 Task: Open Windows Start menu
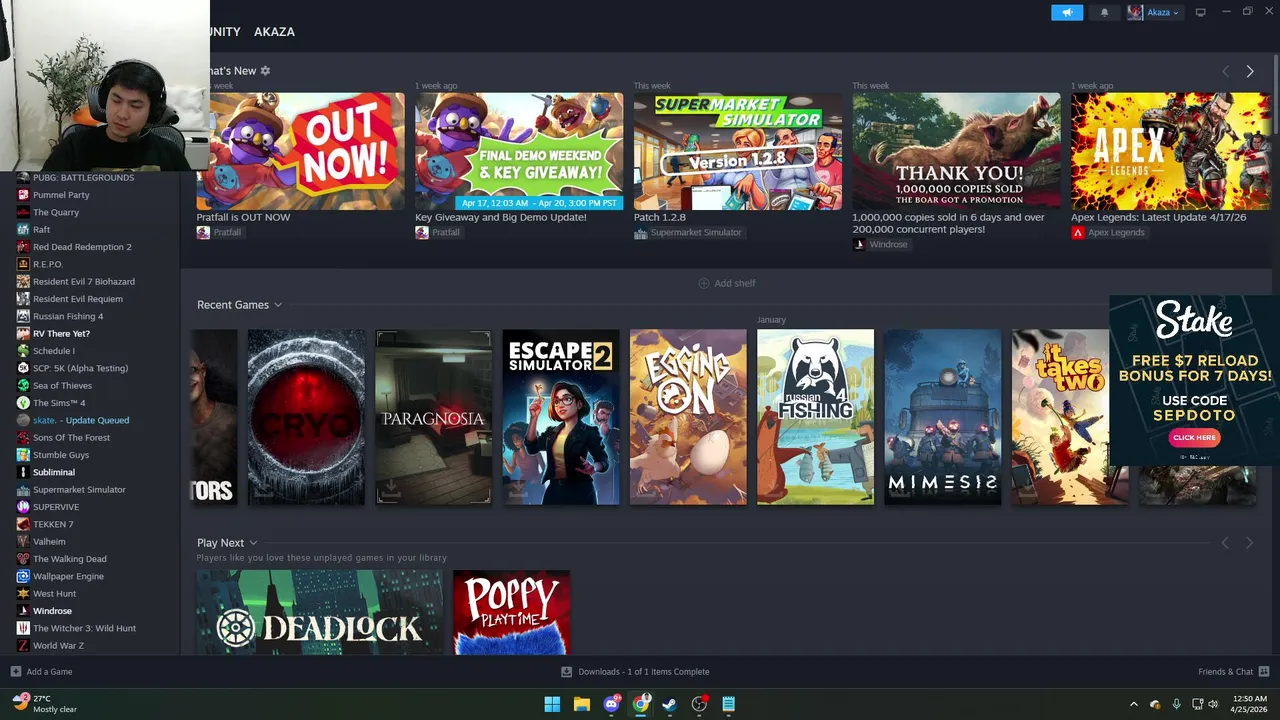click(552, 704)
